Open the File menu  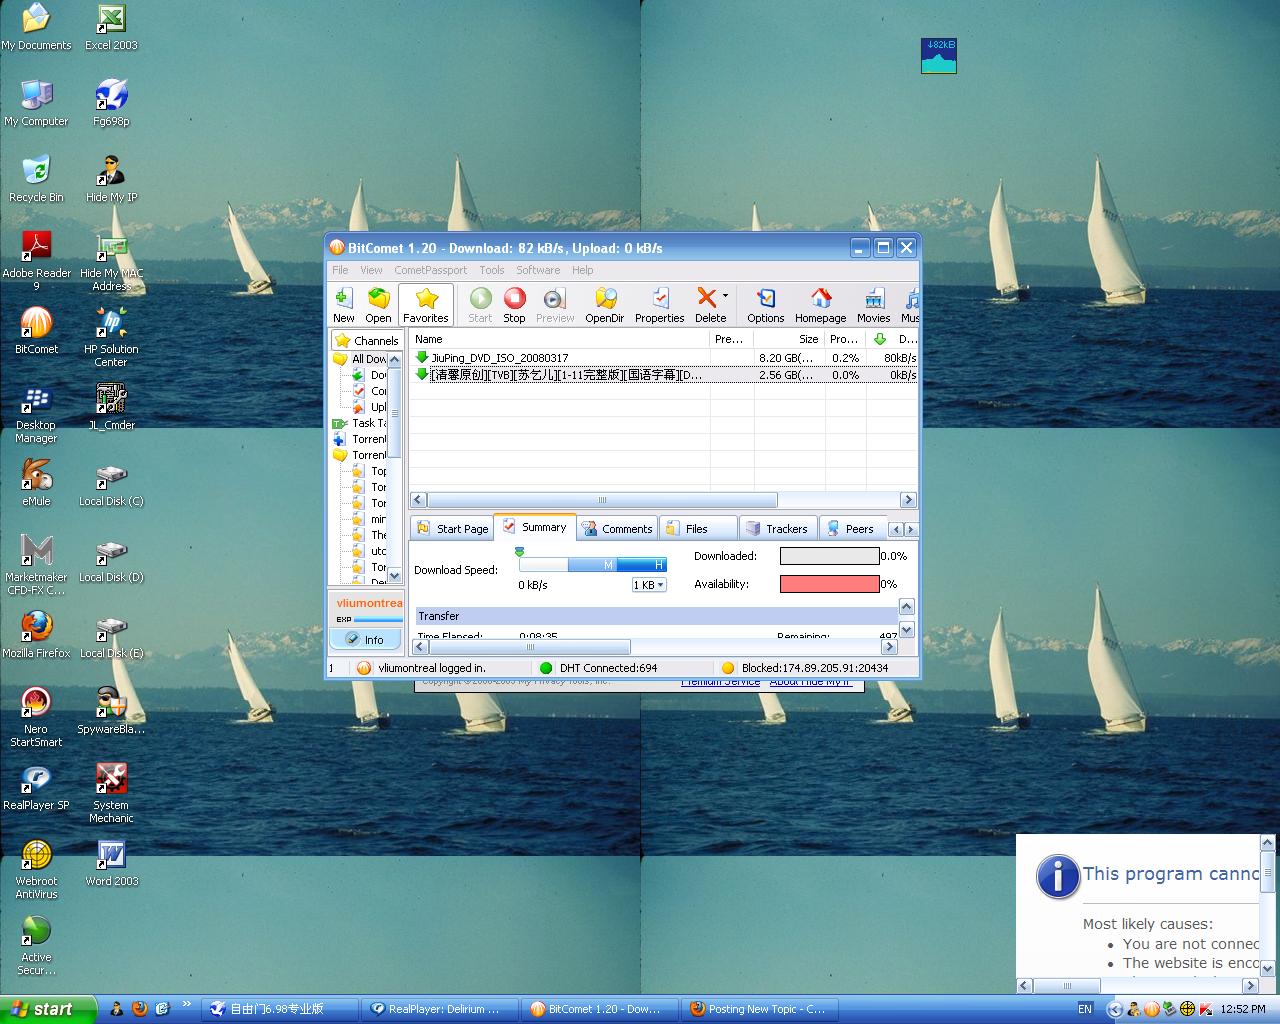tap(340, 270)
